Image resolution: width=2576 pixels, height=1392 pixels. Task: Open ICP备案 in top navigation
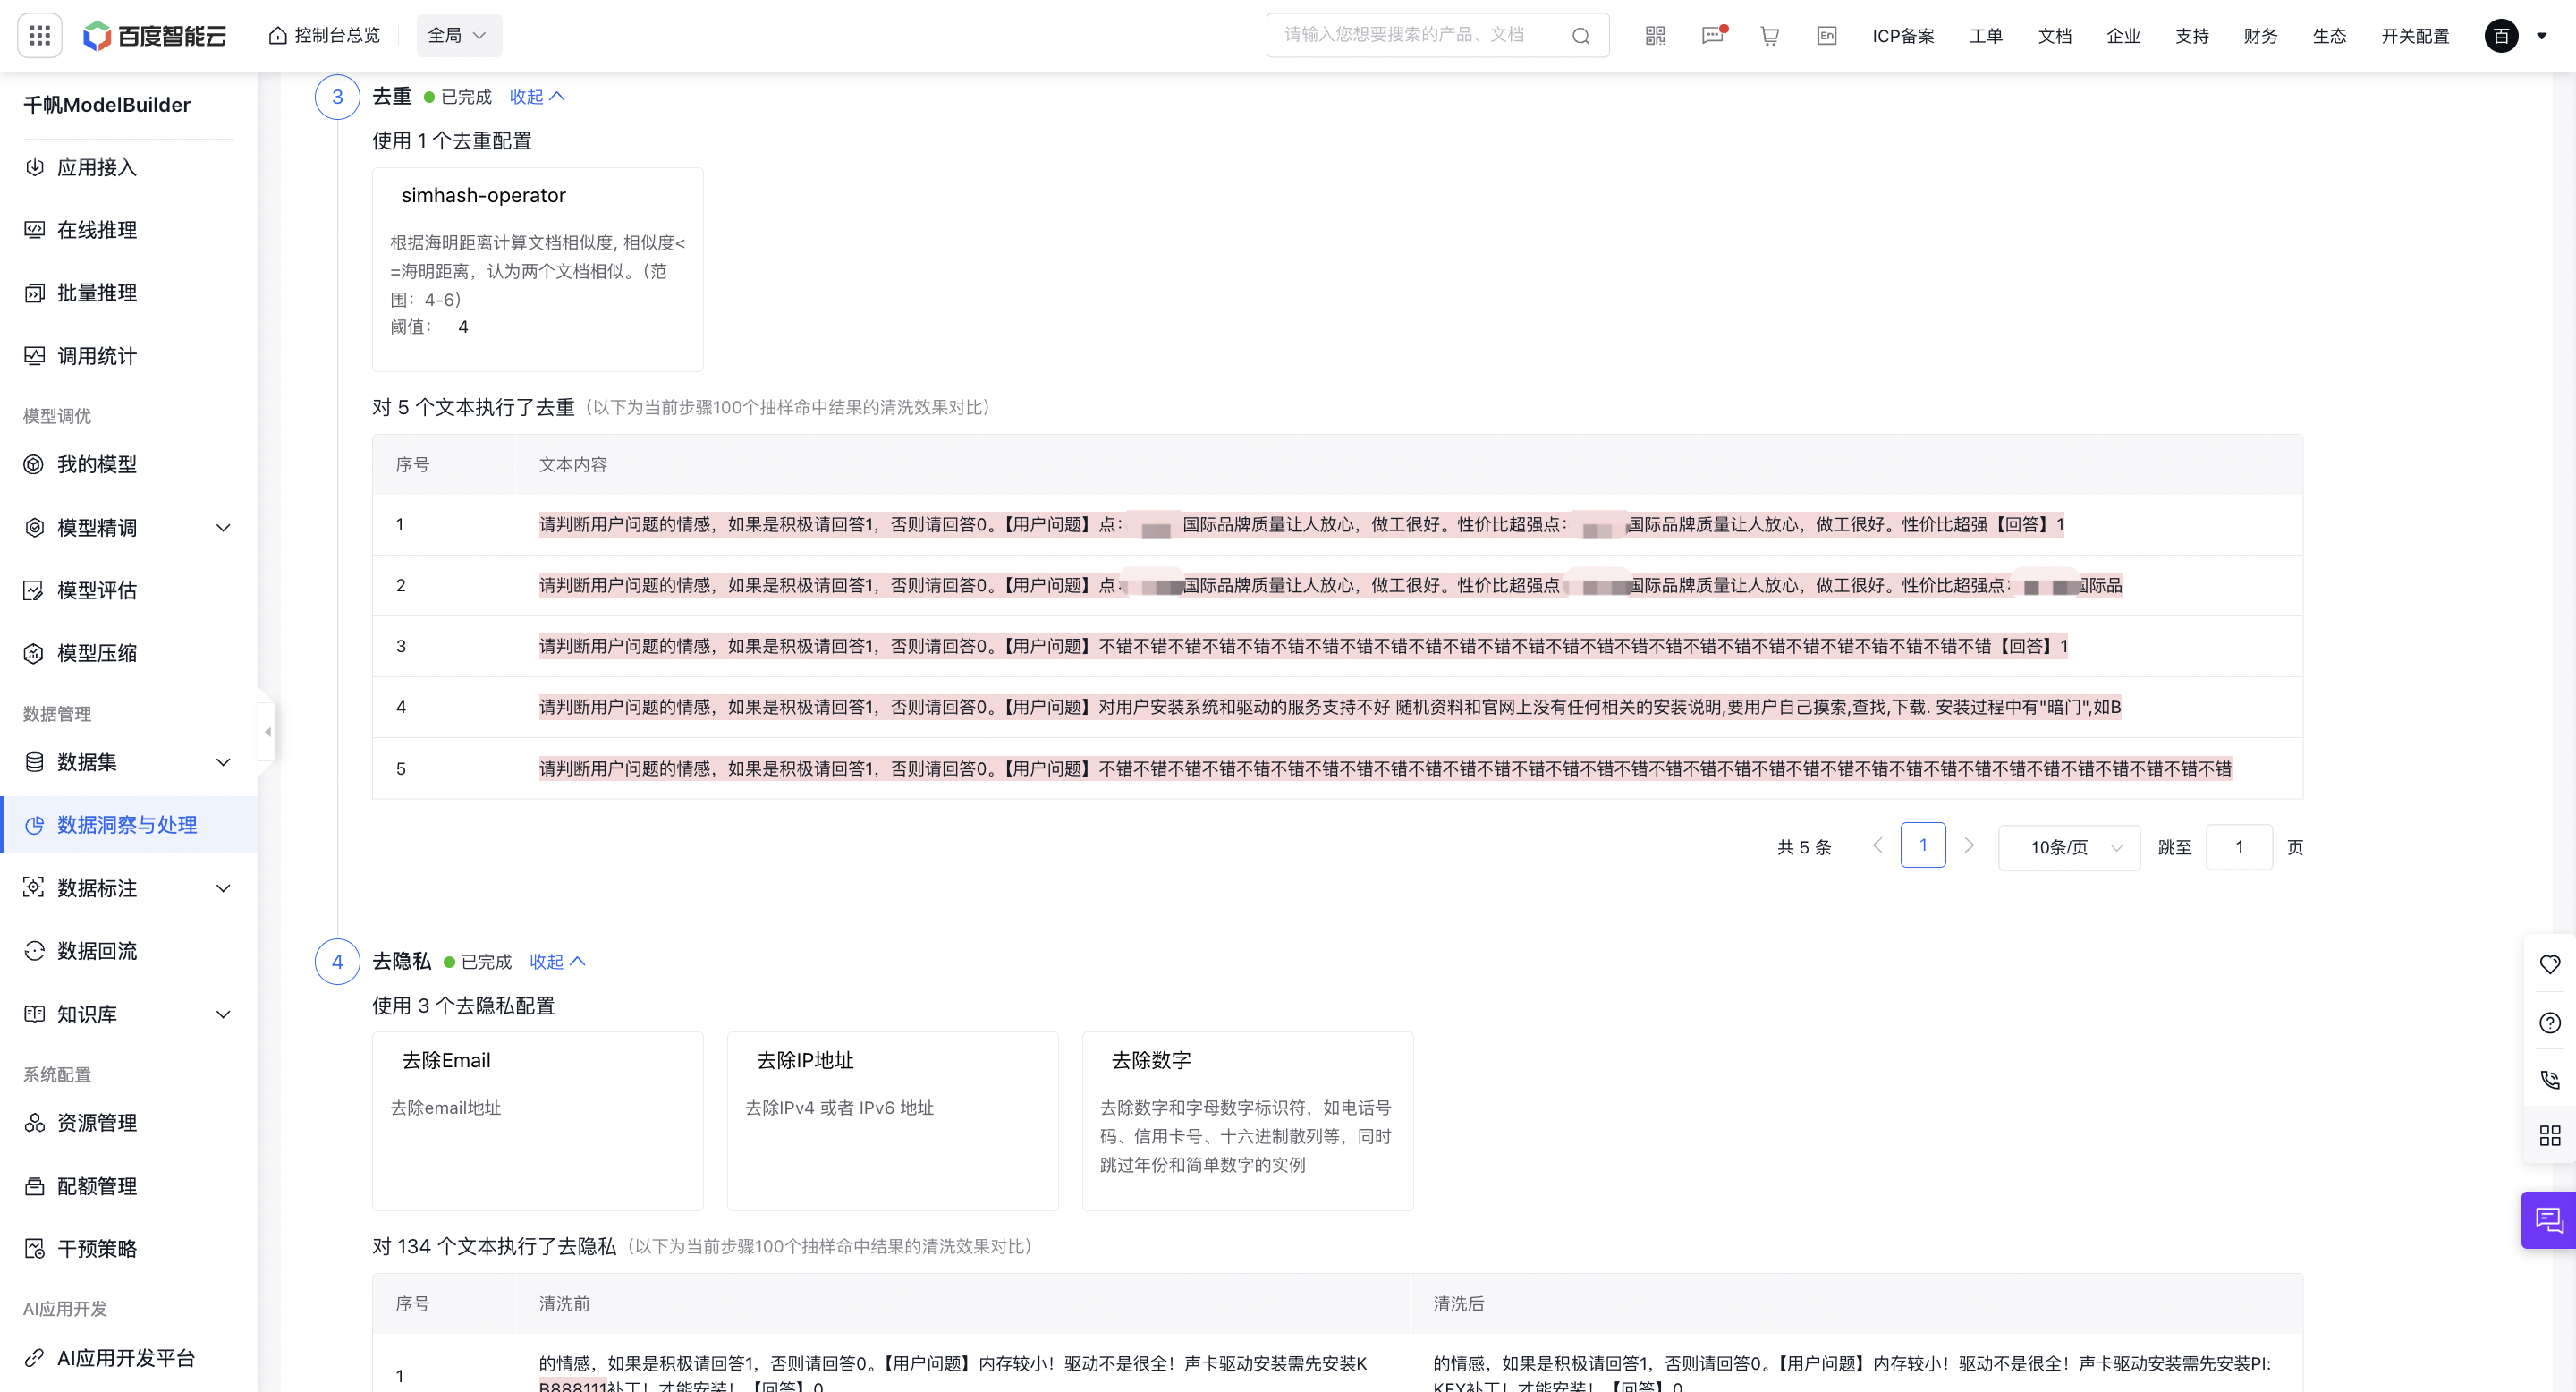(1903, 36)
